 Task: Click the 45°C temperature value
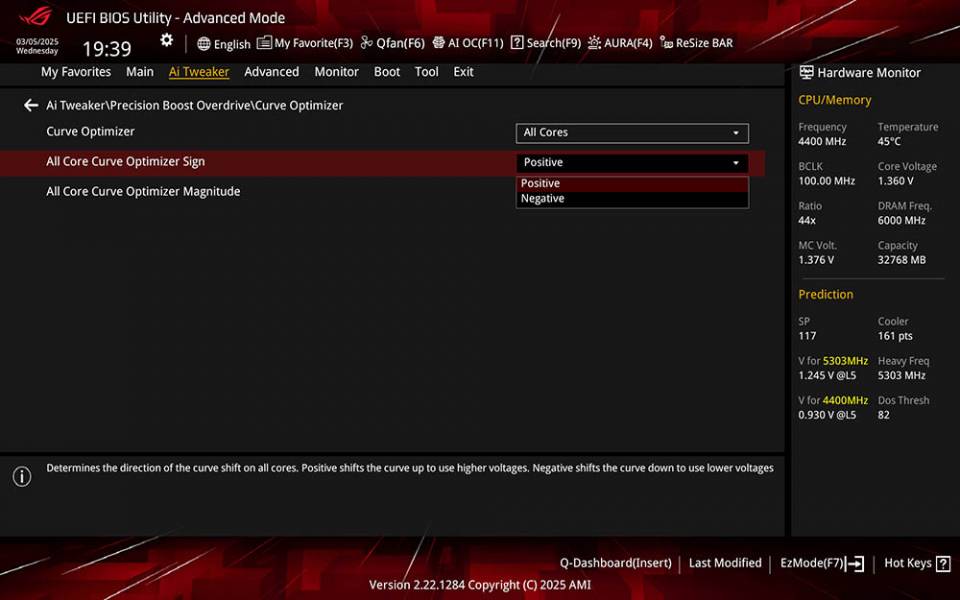889,141
